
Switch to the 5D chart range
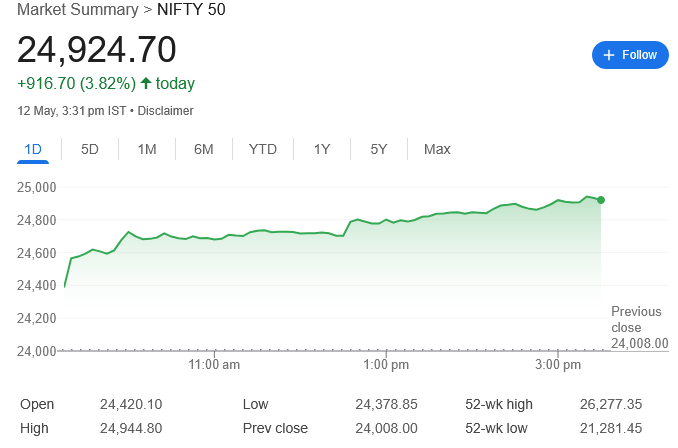[x=90, y=149]
